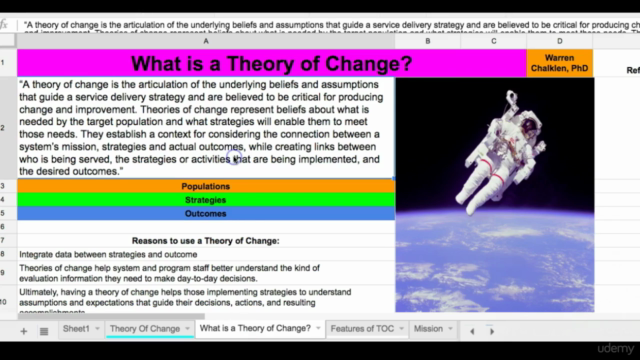Open What is a Theory of Change? tab dropdown
This screenshot has height=360, width=640.
318,328
